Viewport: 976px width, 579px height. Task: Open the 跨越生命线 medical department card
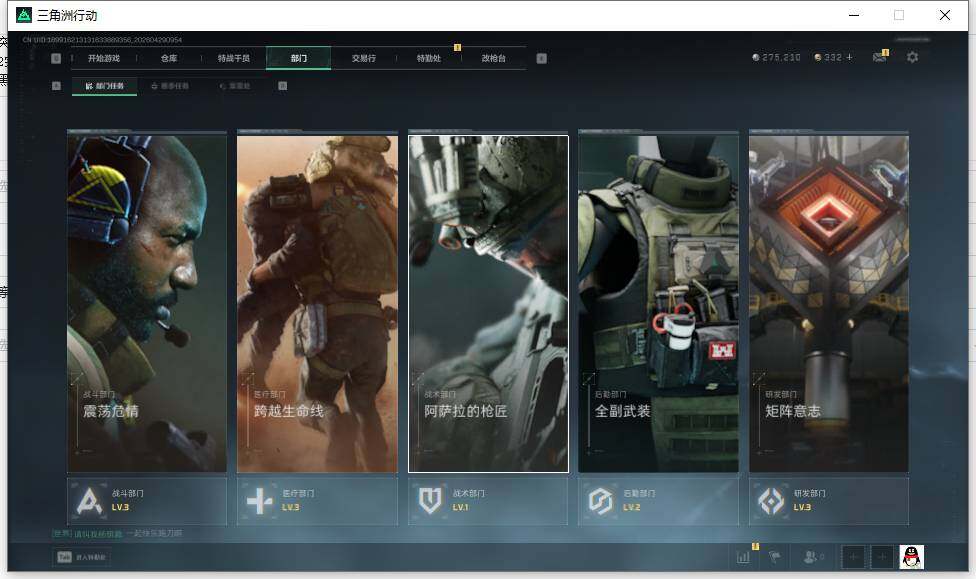pyautogui.click(x=317, y=303)
